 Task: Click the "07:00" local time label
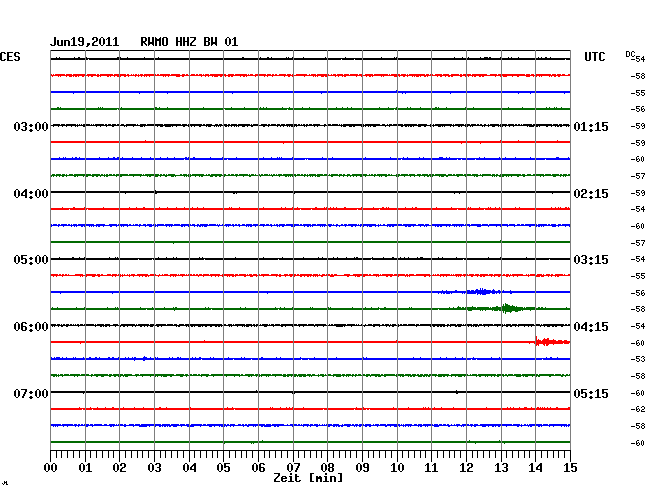31,393
